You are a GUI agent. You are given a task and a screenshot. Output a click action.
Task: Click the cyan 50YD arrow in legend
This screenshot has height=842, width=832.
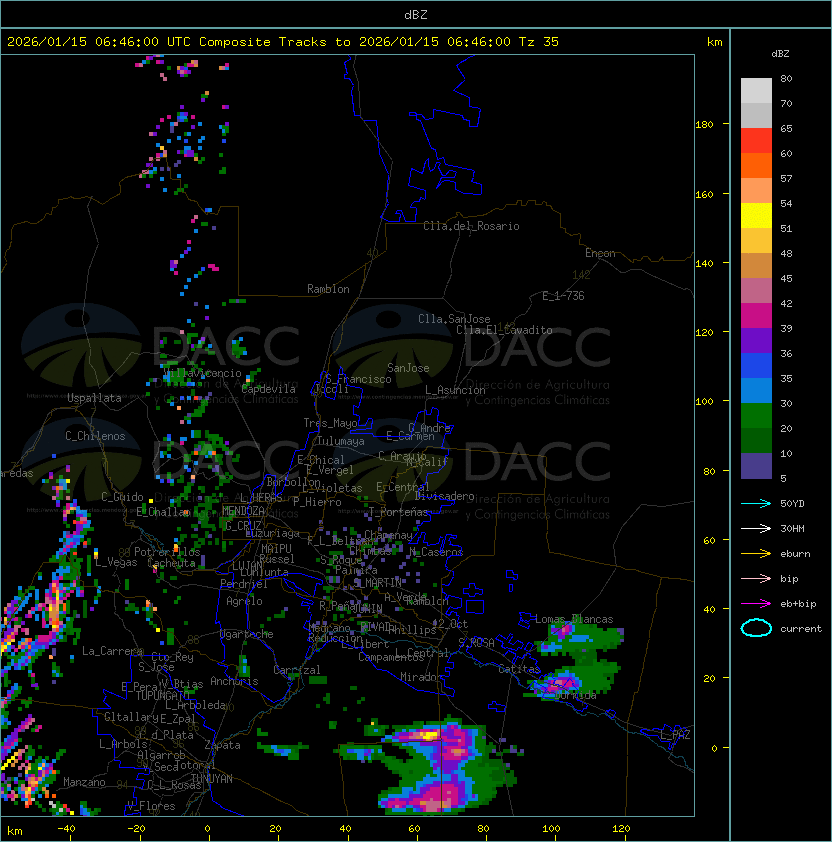click(756, 503)
